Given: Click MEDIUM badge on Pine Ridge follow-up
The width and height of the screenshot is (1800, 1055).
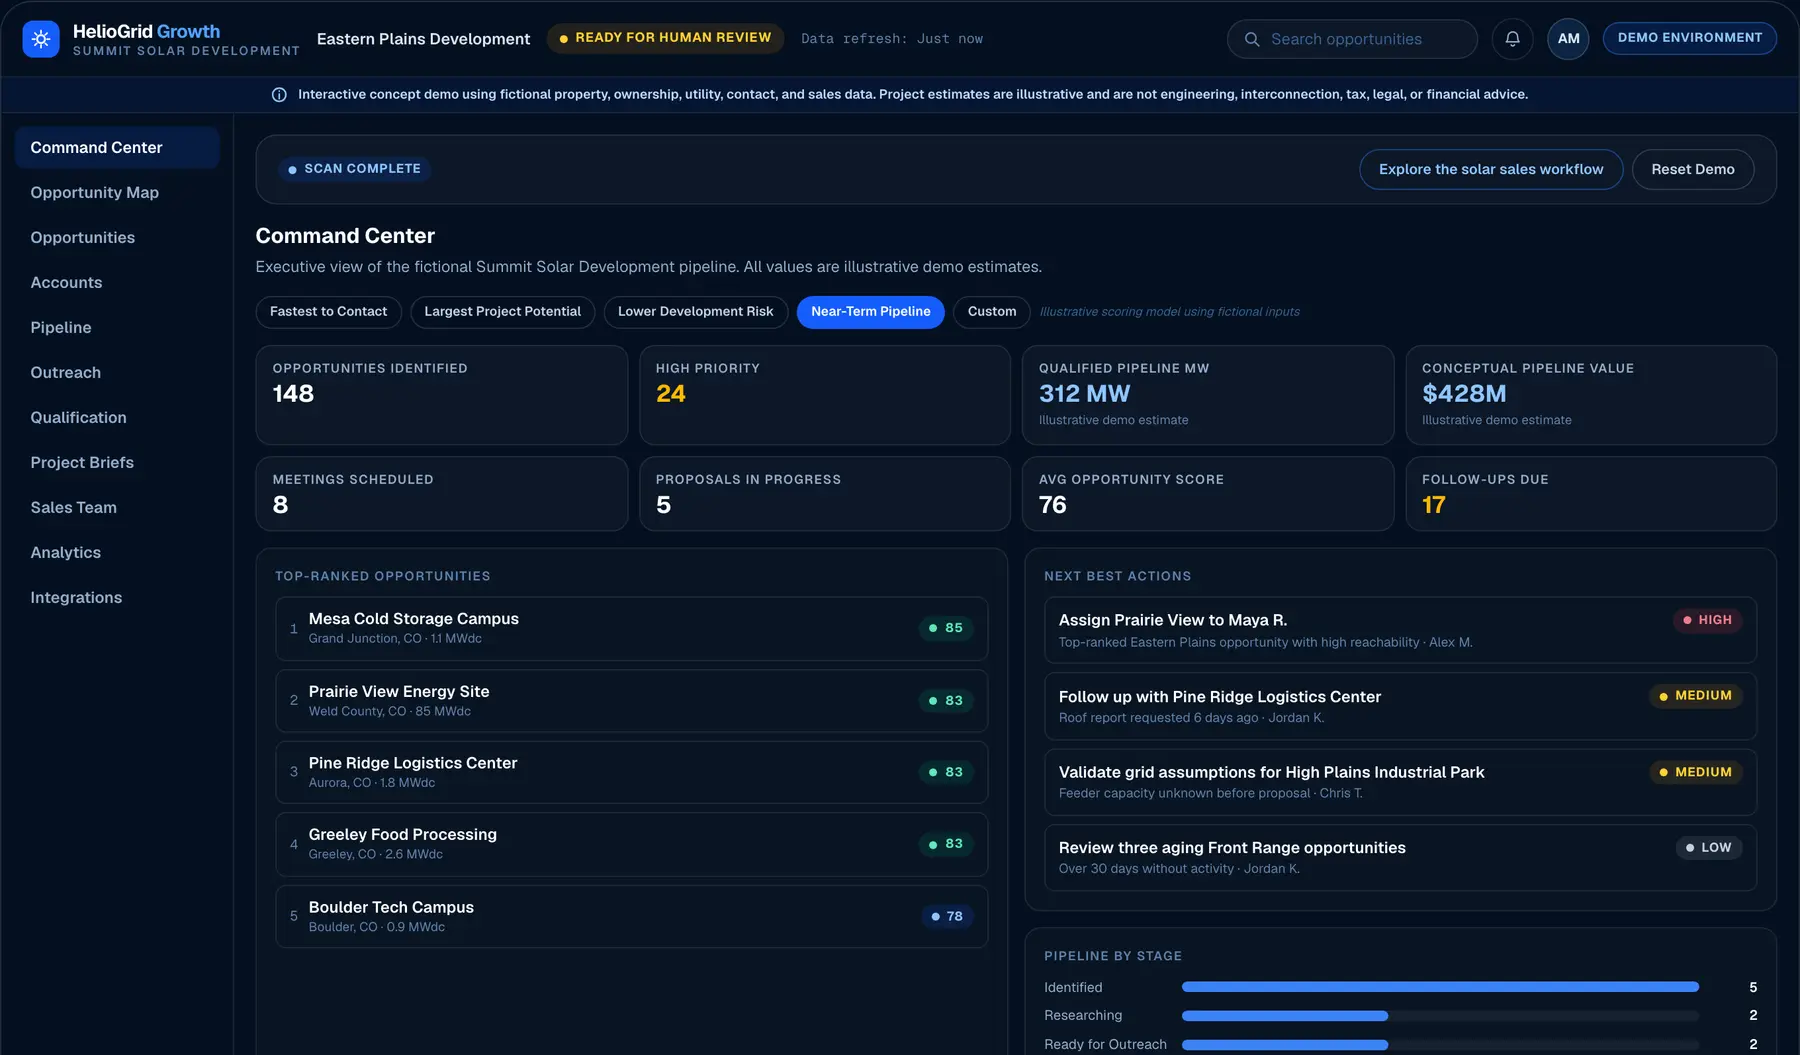Looking at the screenshot, I should click(1695, 696).
